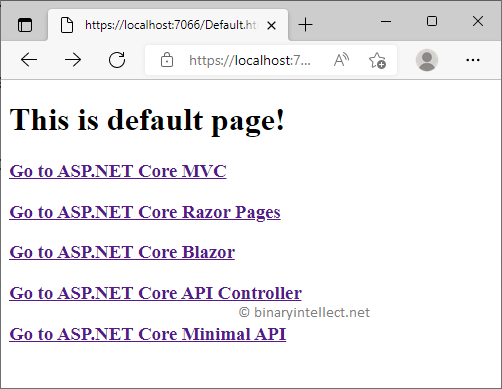Close the Default.html browser tab

coord(271,25)
